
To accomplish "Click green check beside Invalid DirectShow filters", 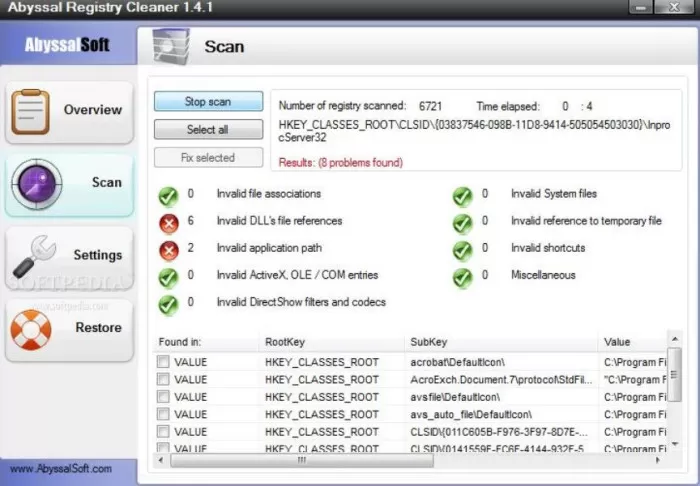I will click(168, 305).
